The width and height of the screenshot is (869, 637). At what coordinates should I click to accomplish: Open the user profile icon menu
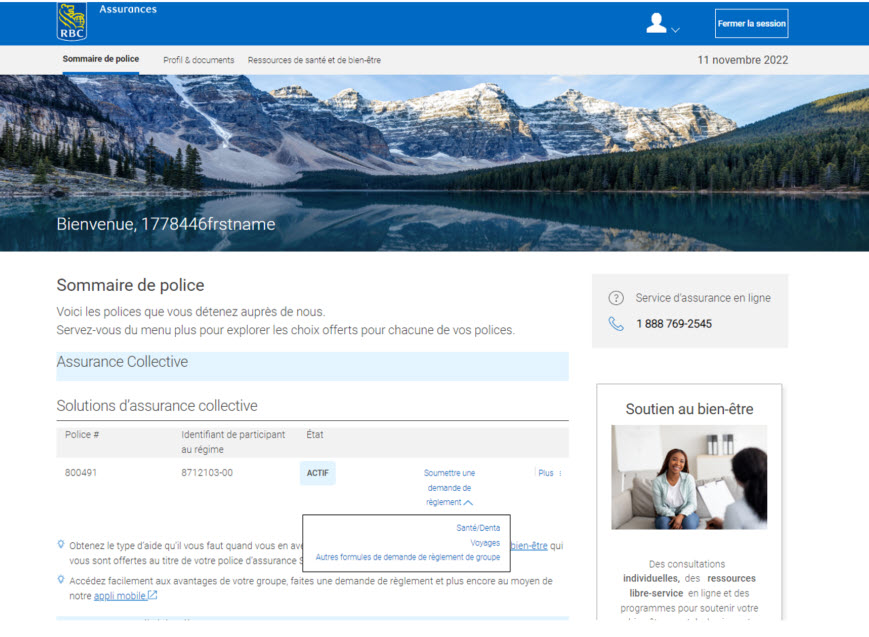tap(656, 23)
